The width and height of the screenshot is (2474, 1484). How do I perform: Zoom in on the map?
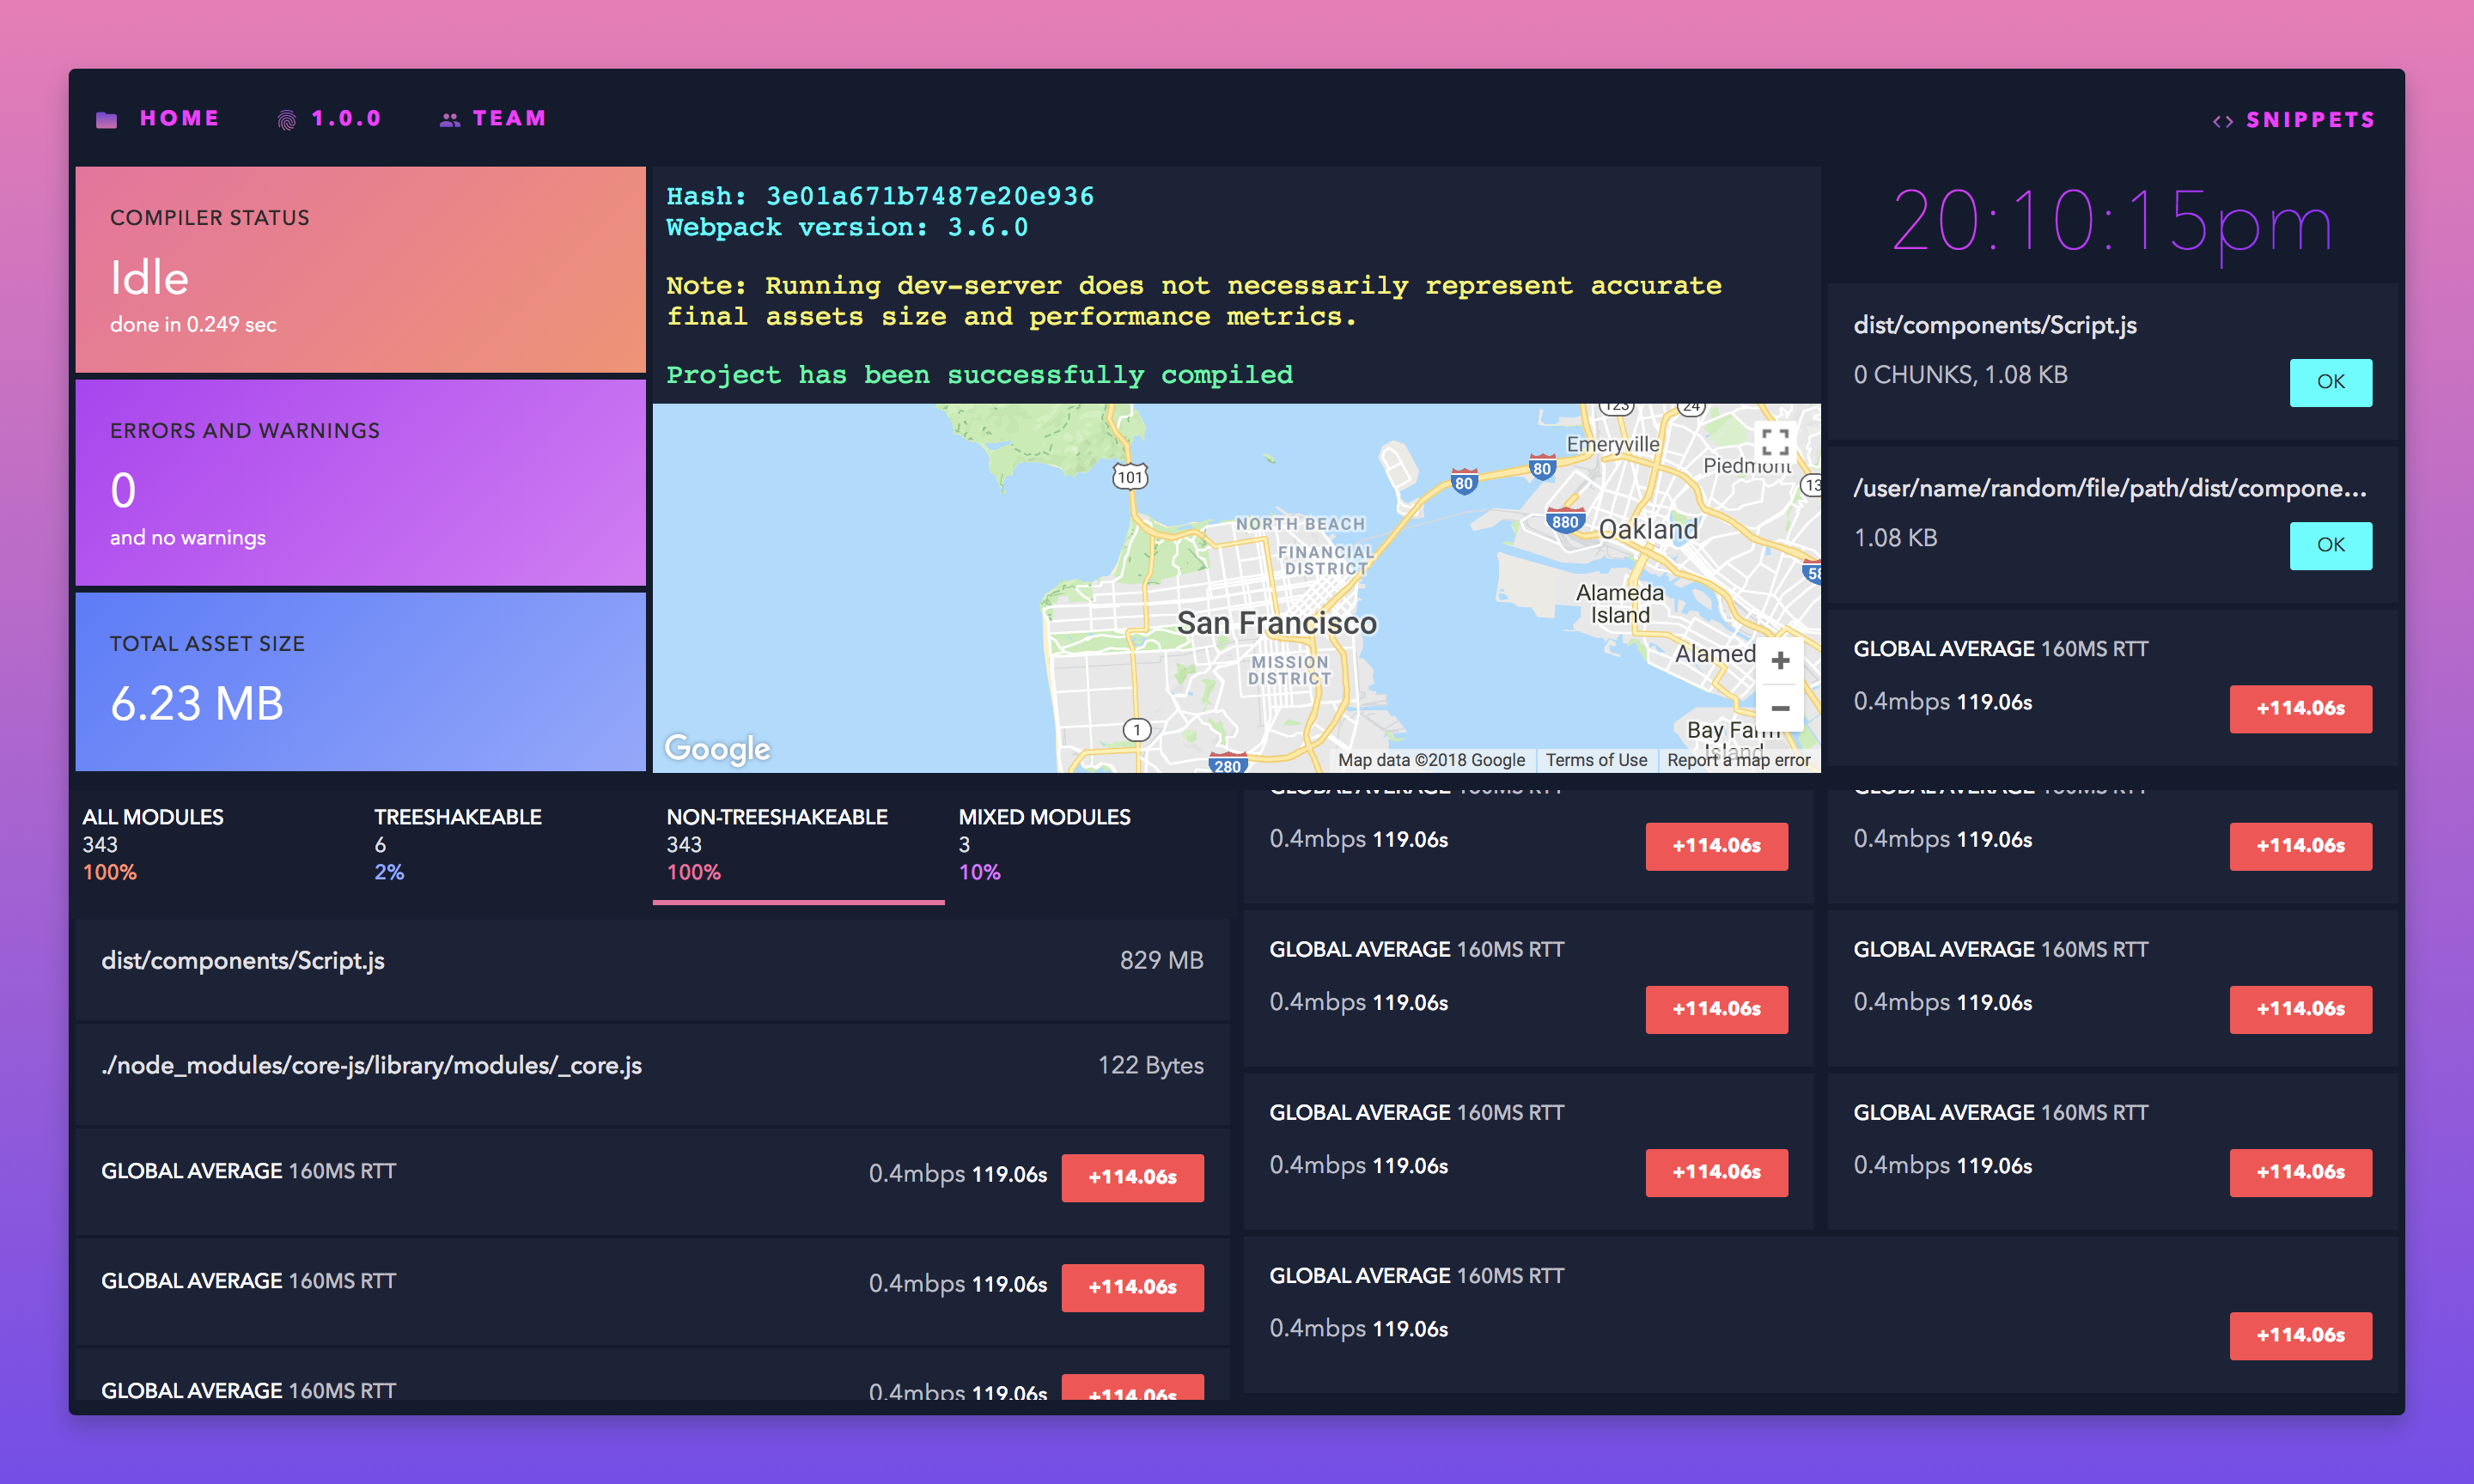tap(1780, 661)
